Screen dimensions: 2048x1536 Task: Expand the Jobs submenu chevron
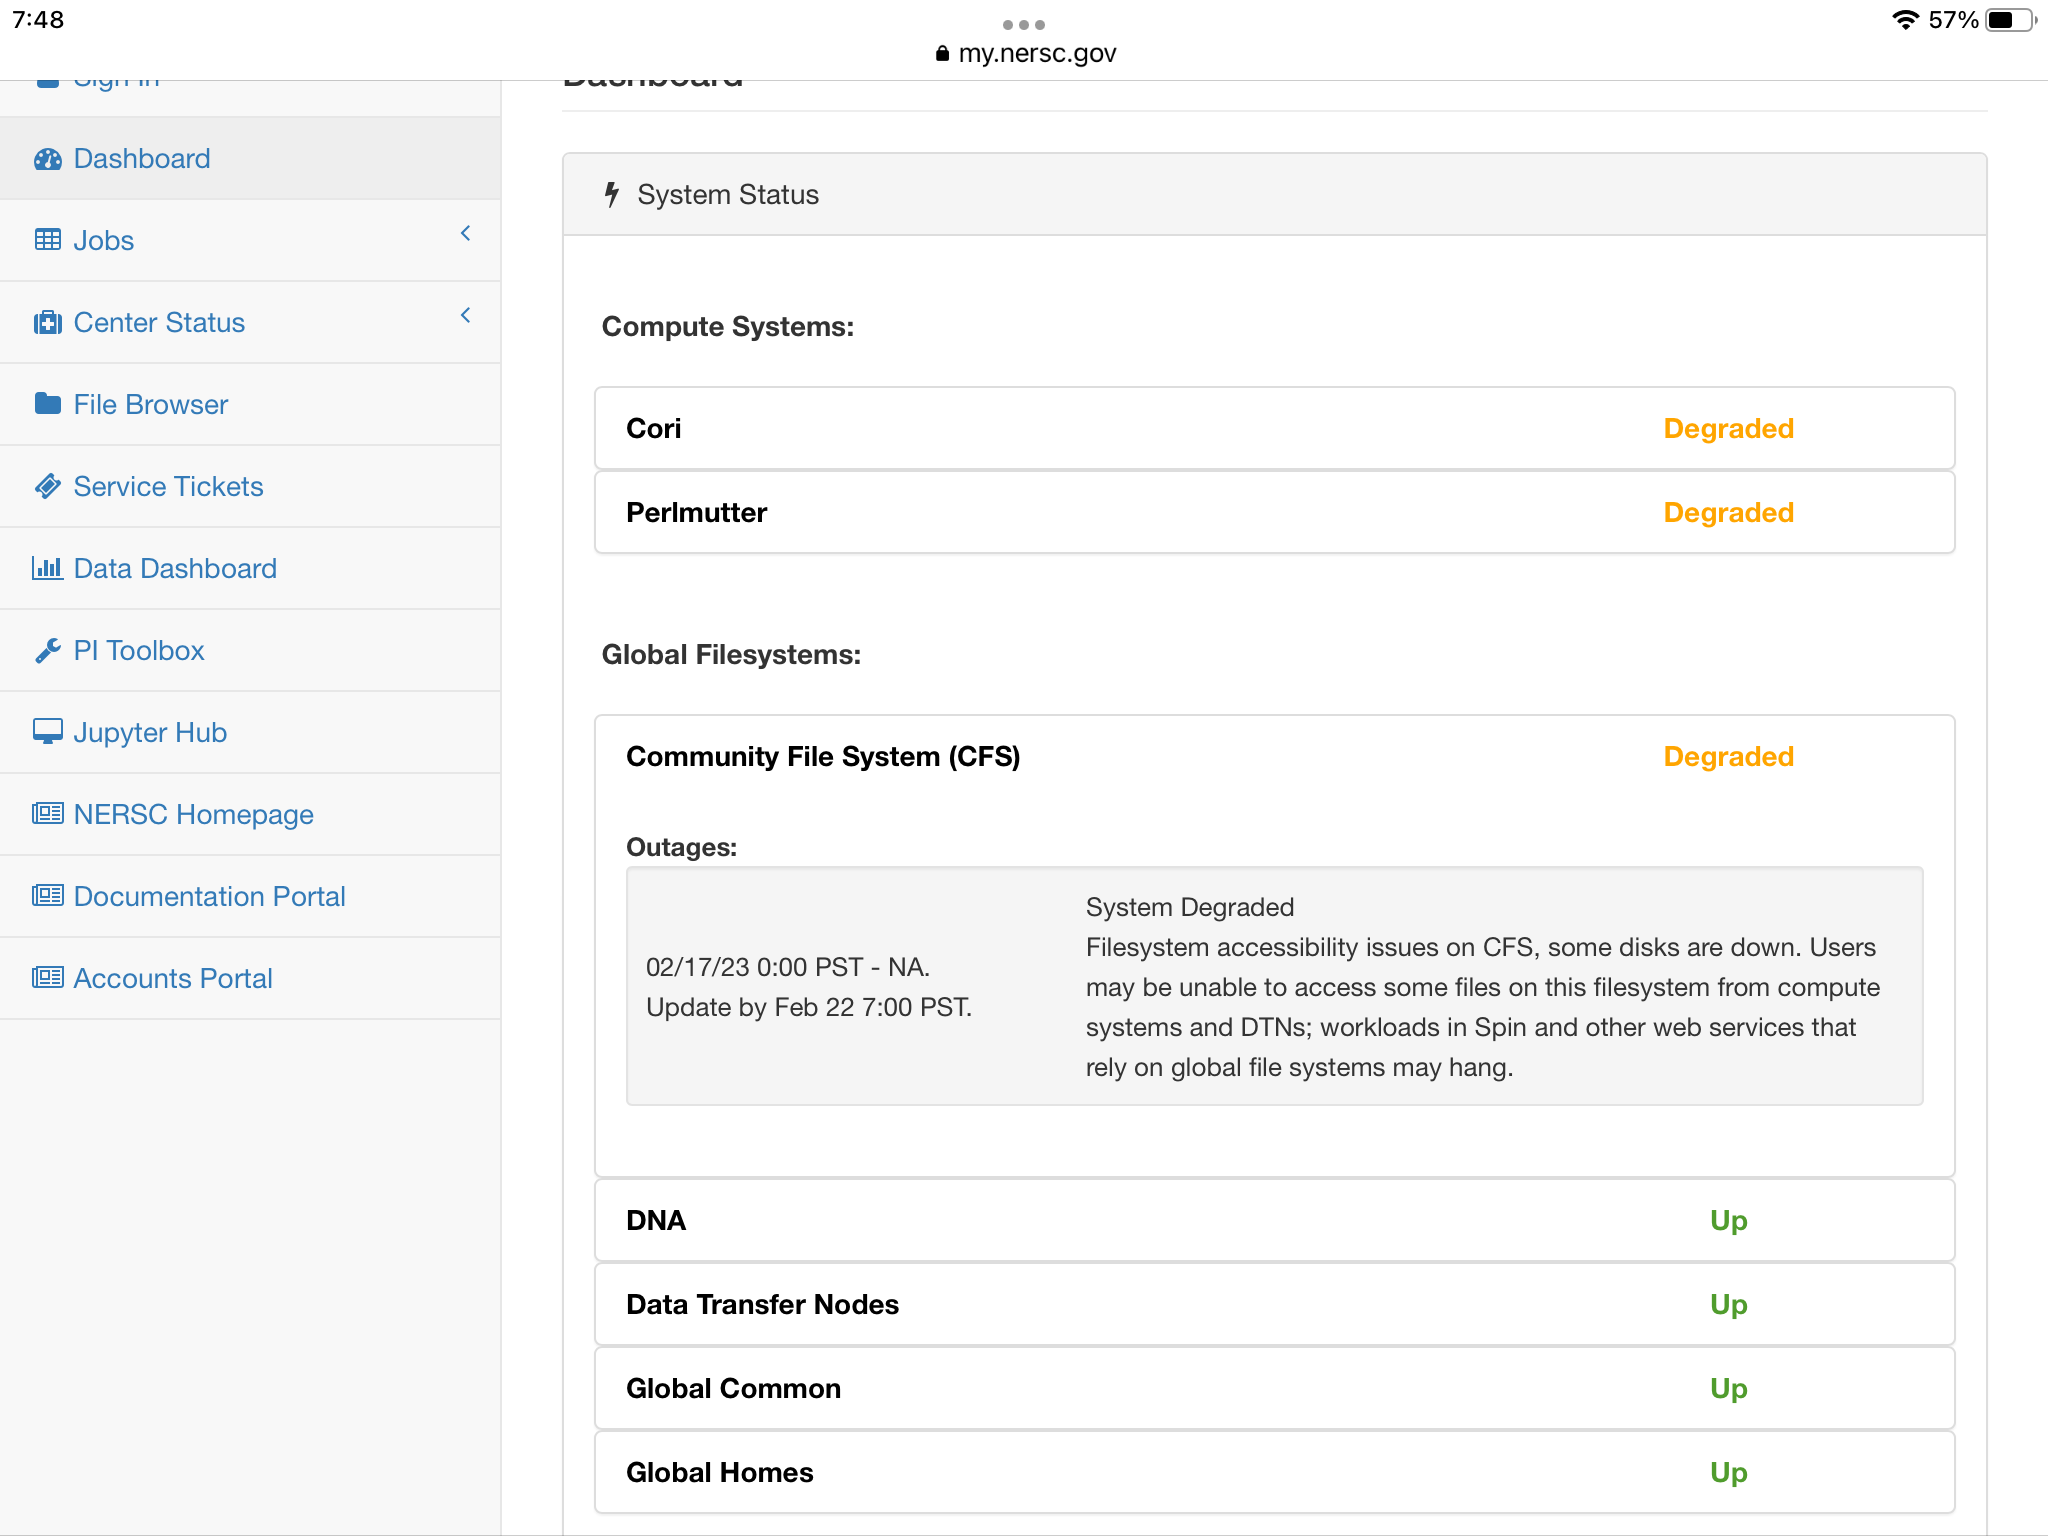[465, 234]
